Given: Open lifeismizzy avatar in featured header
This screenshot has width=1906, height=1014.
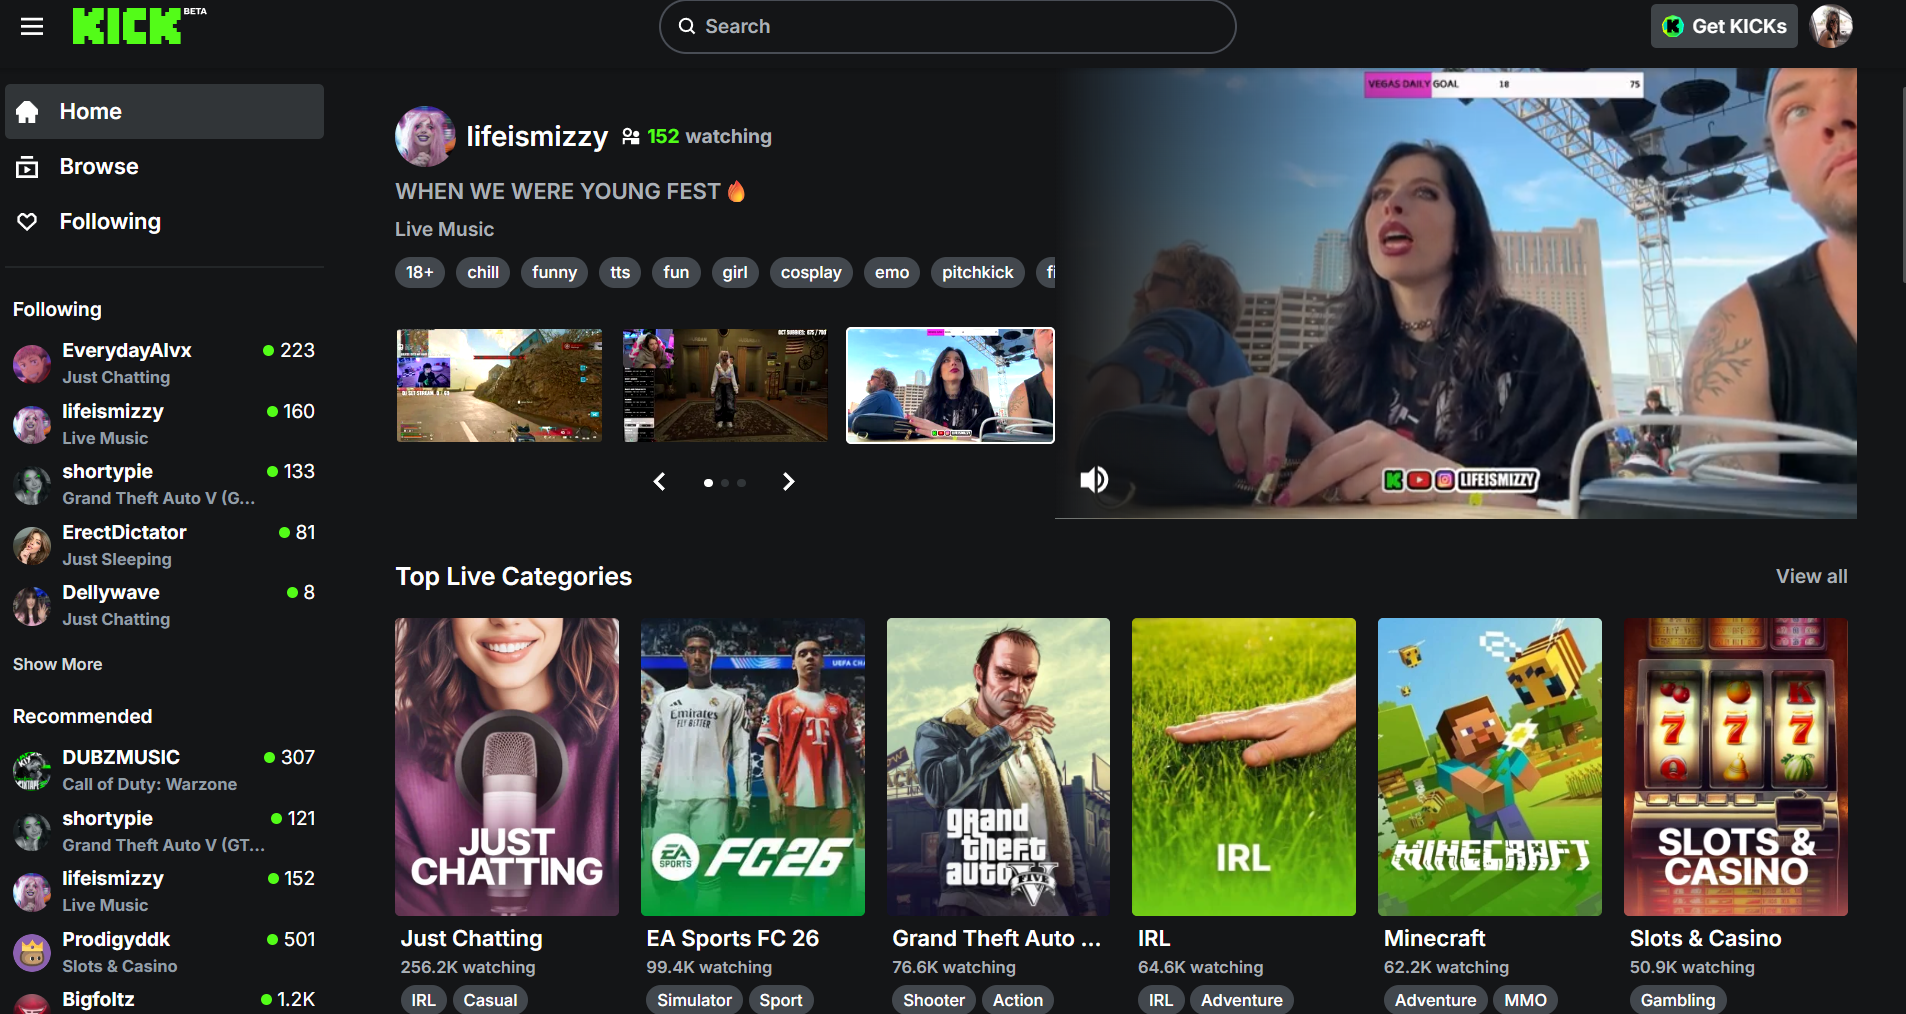Looking at the screenshot, I should 425,136.
